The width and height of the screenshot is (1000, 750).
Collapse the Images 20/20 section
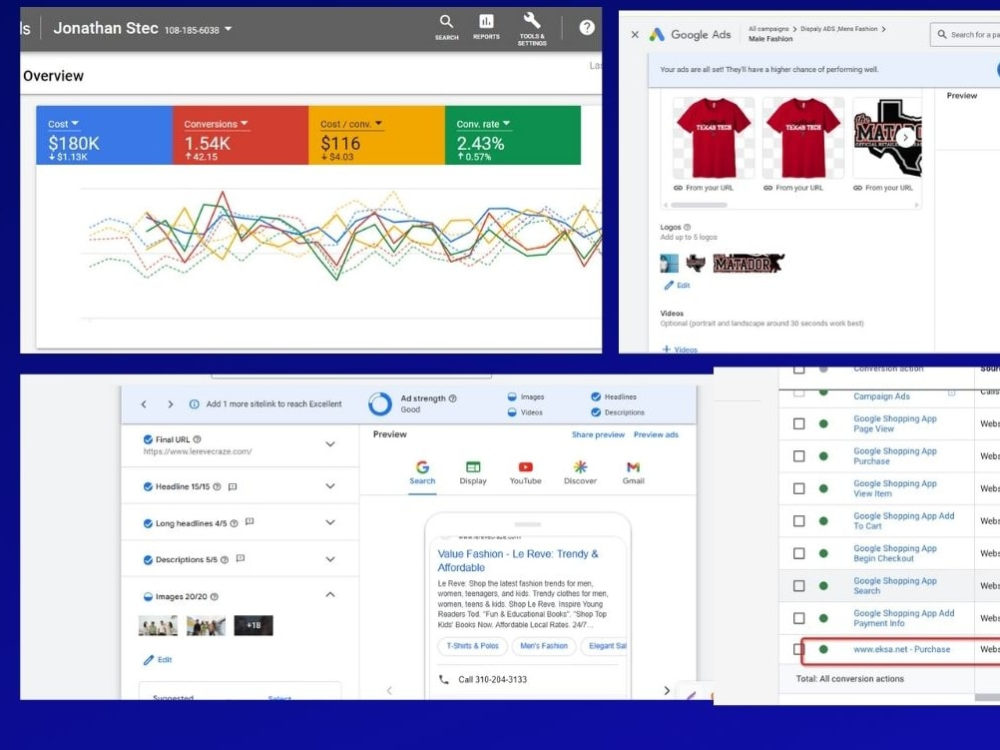330,594
